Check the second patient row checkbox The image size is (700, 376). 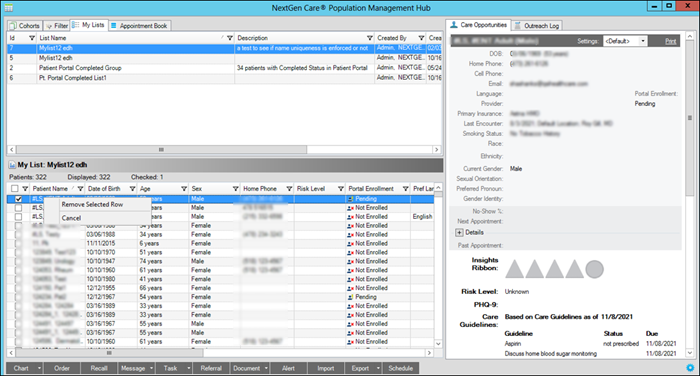click(18, 208)
